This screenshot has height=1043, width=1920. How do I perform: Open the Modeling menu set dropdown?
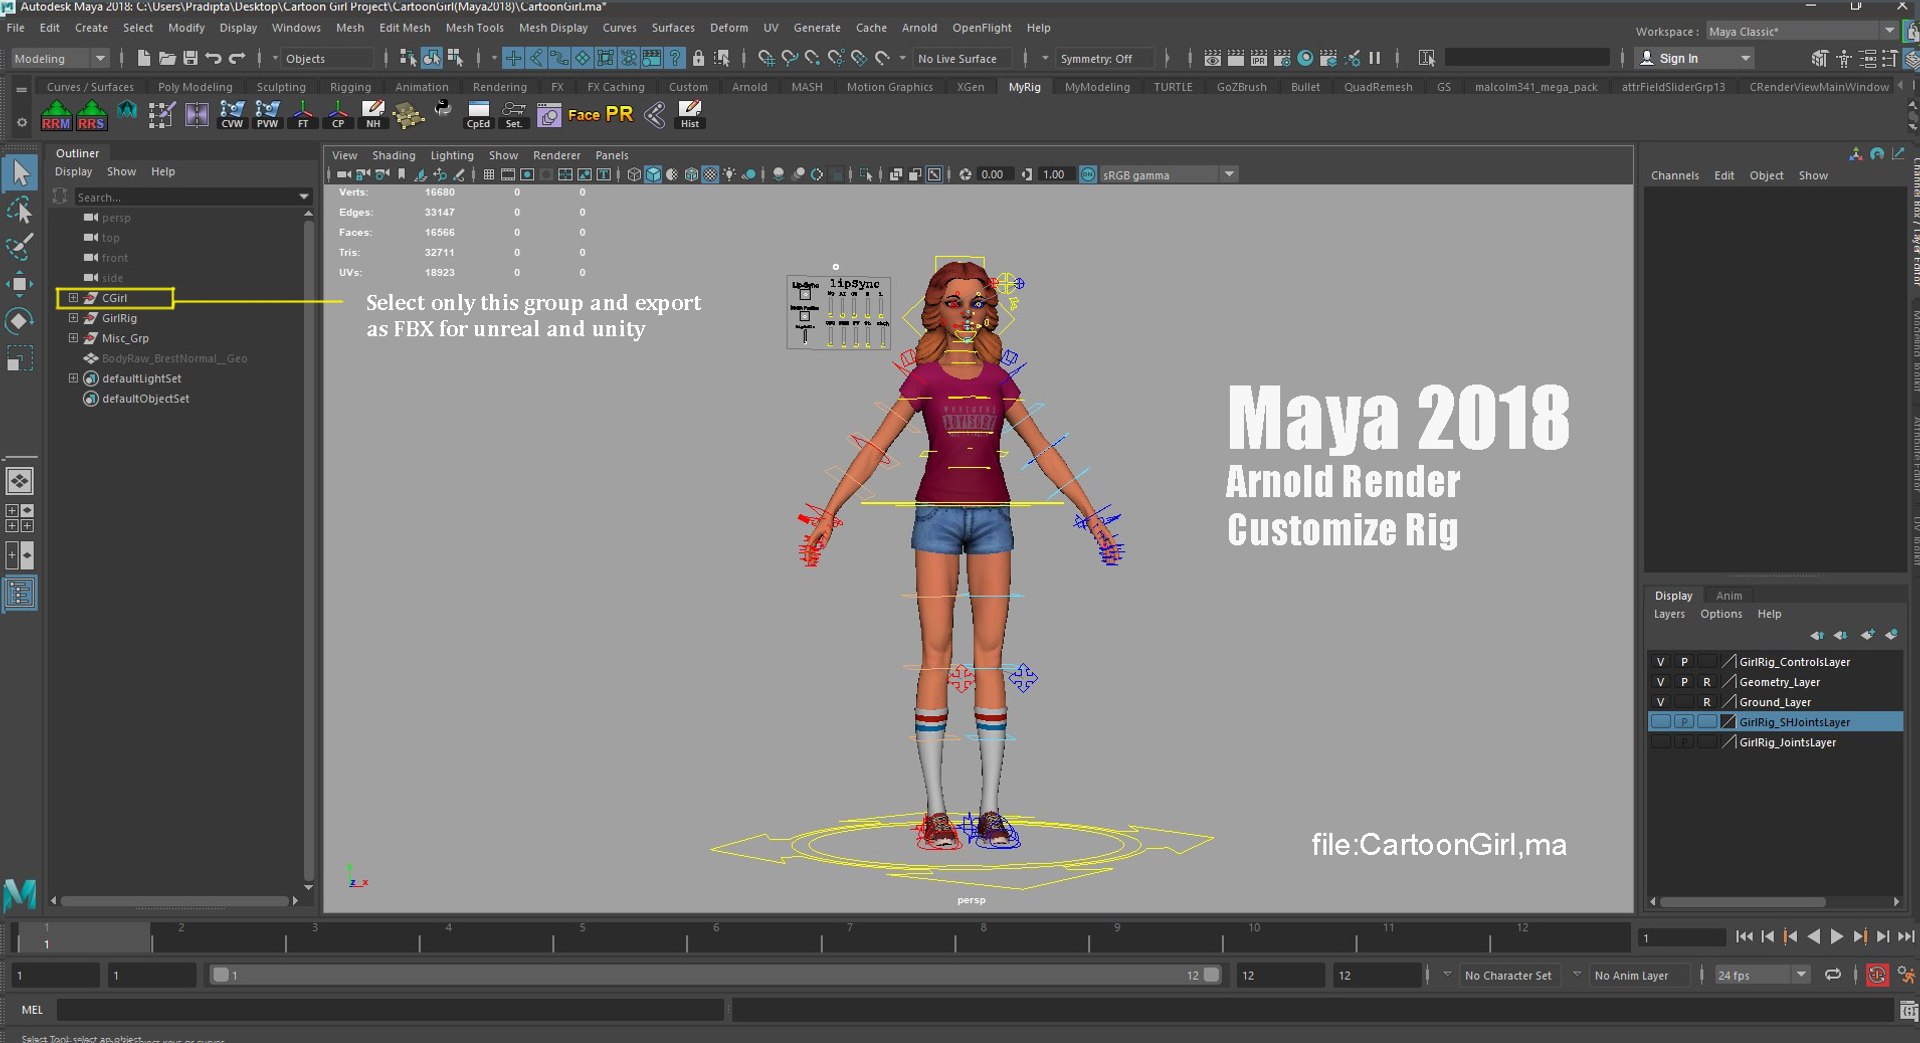point(58,59)
